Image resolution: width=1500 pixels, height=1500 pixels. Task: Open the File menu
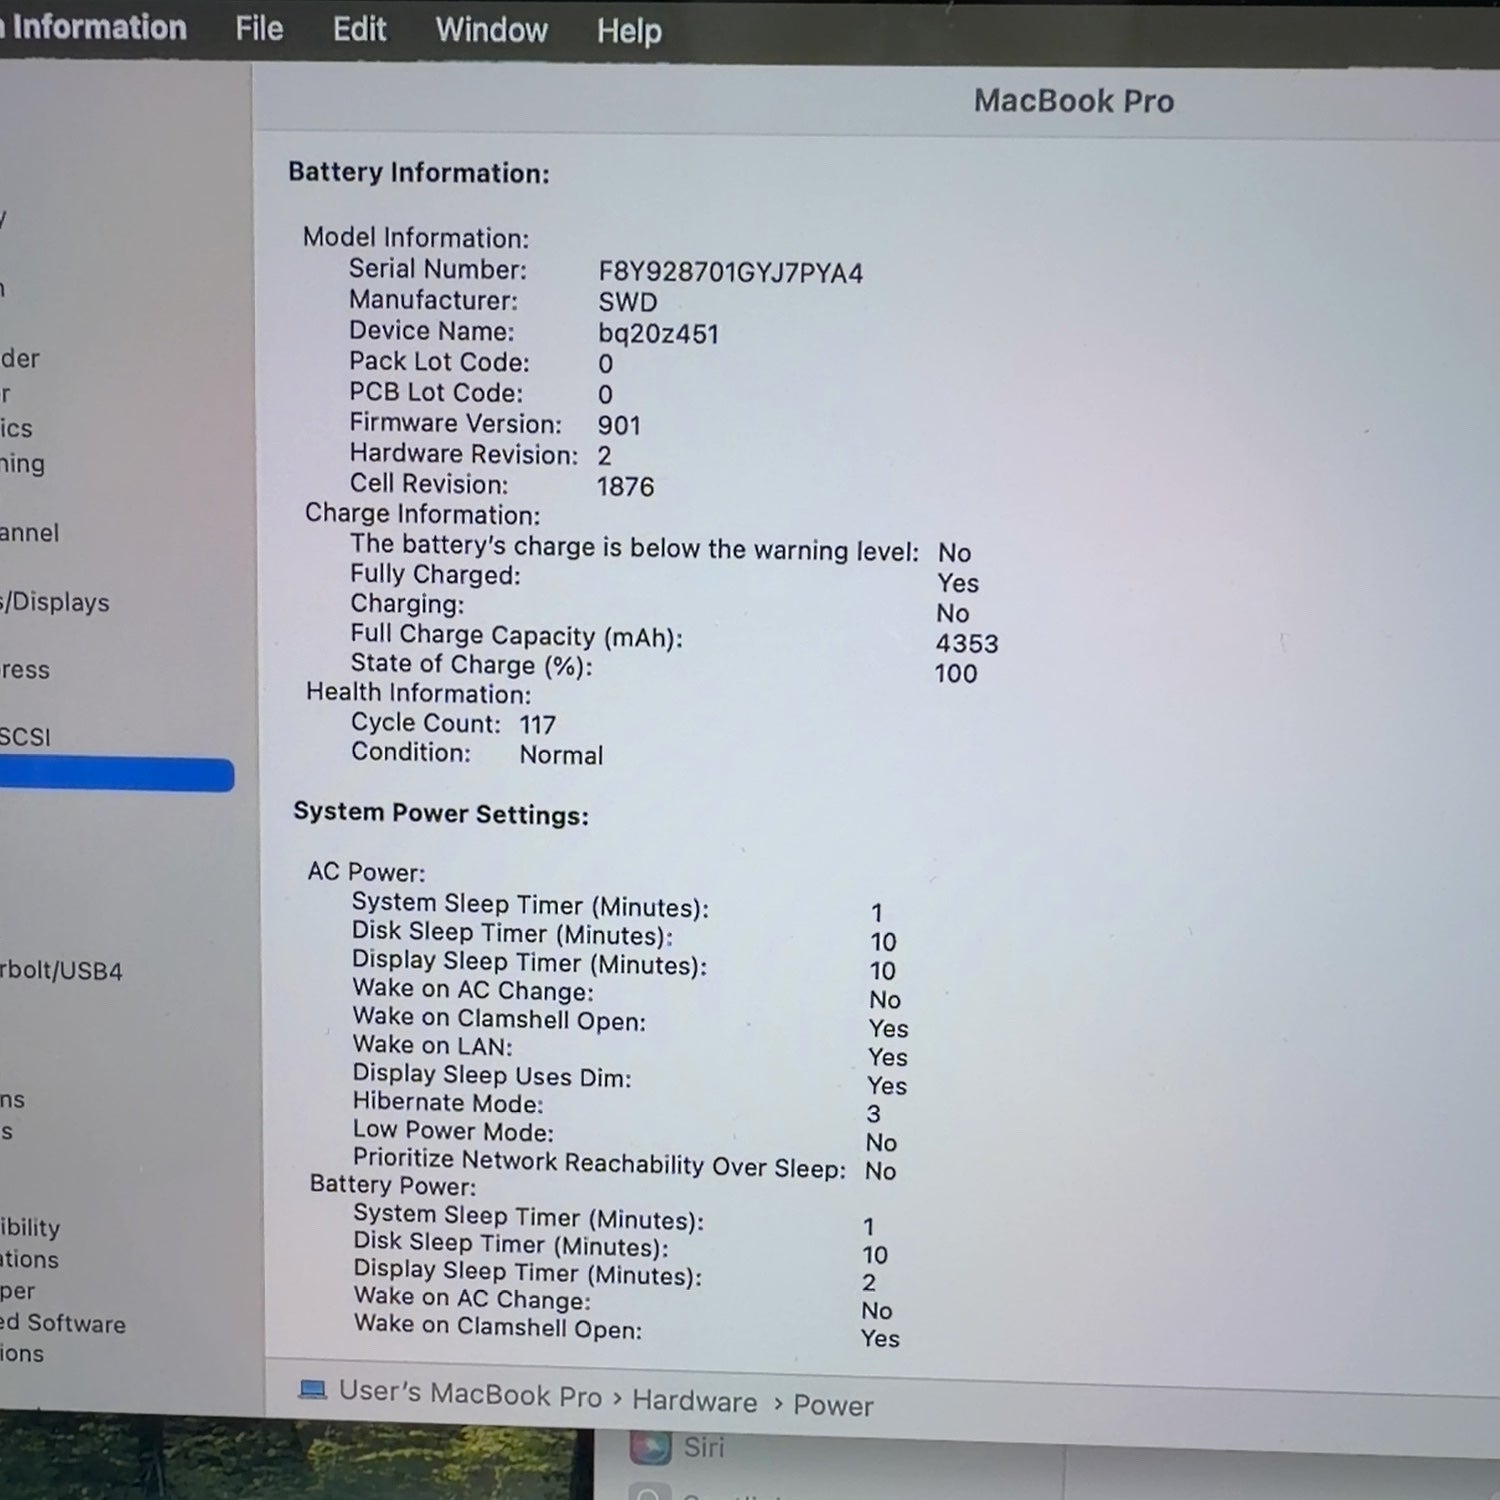click(x=259, y=28)
